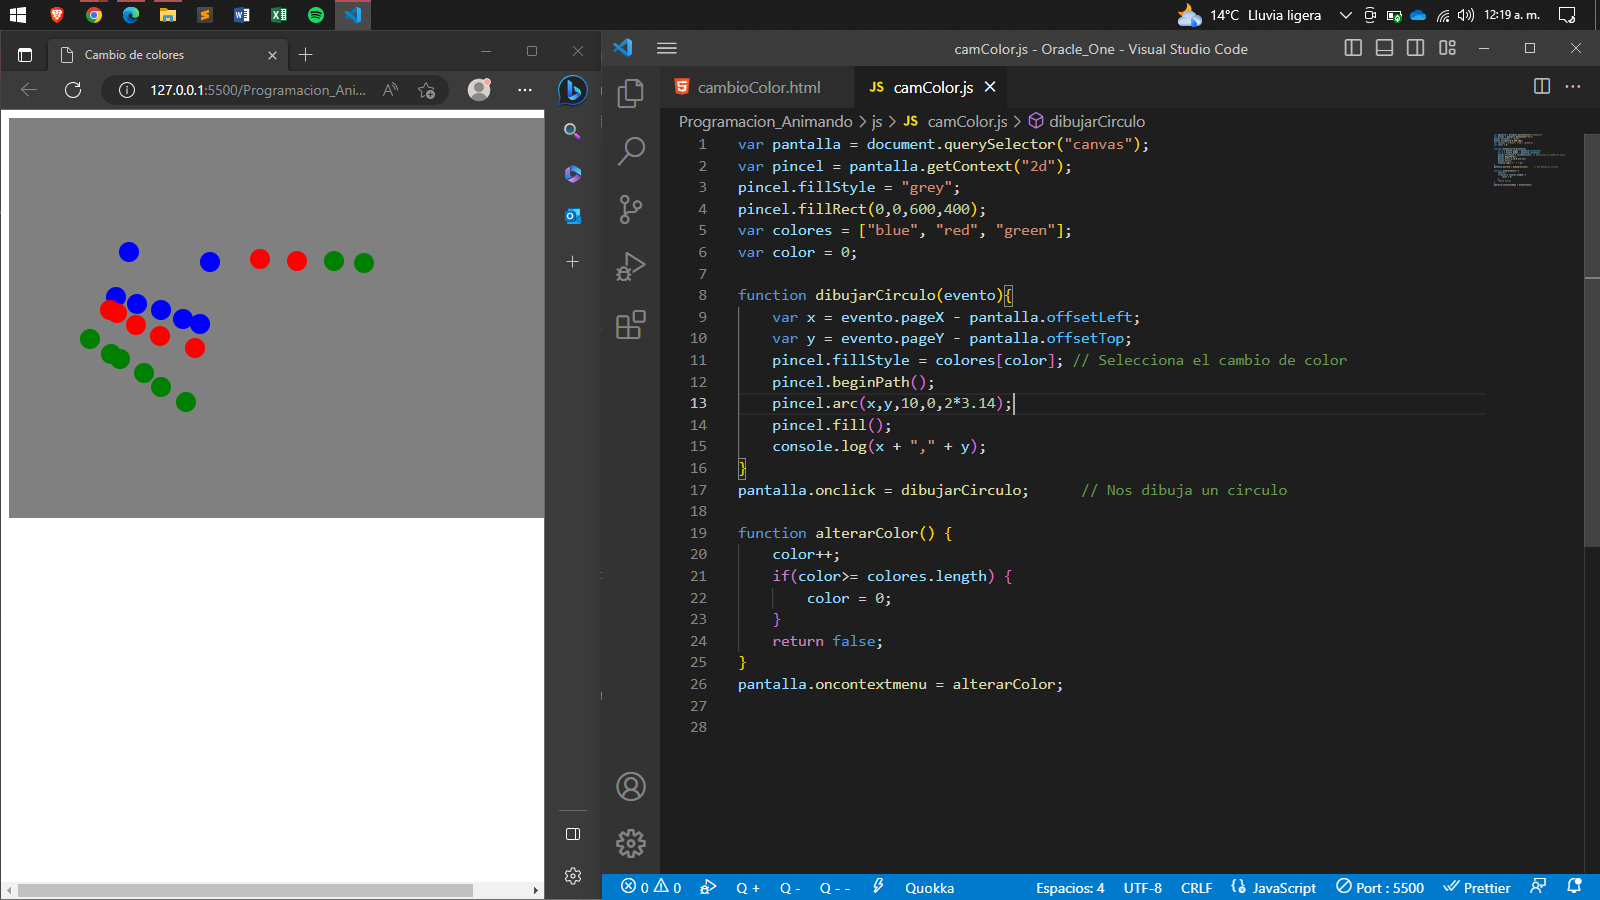
Task: Click Prettier in status bar
Action: pos(1476,887)
